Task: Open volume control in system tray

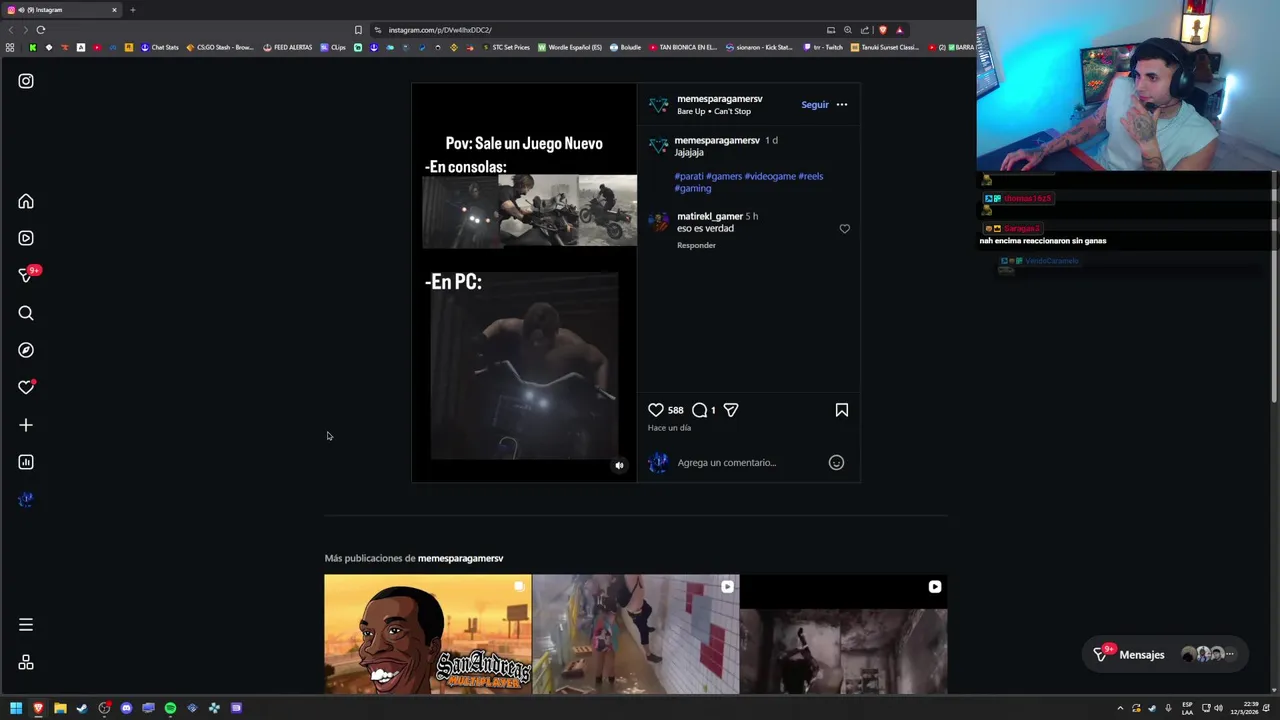Action: click(x=1218, y=708)
